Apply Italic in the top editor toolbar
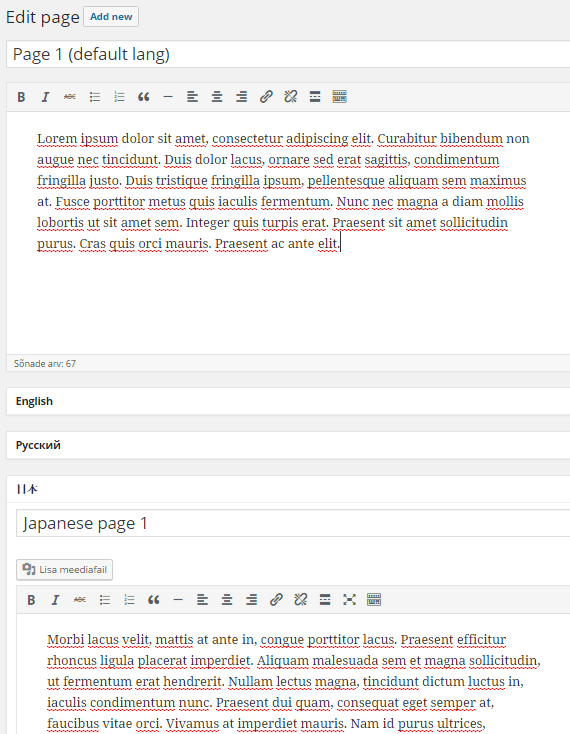Viewport: 570px width, 734px height. (x=45, y=97)
